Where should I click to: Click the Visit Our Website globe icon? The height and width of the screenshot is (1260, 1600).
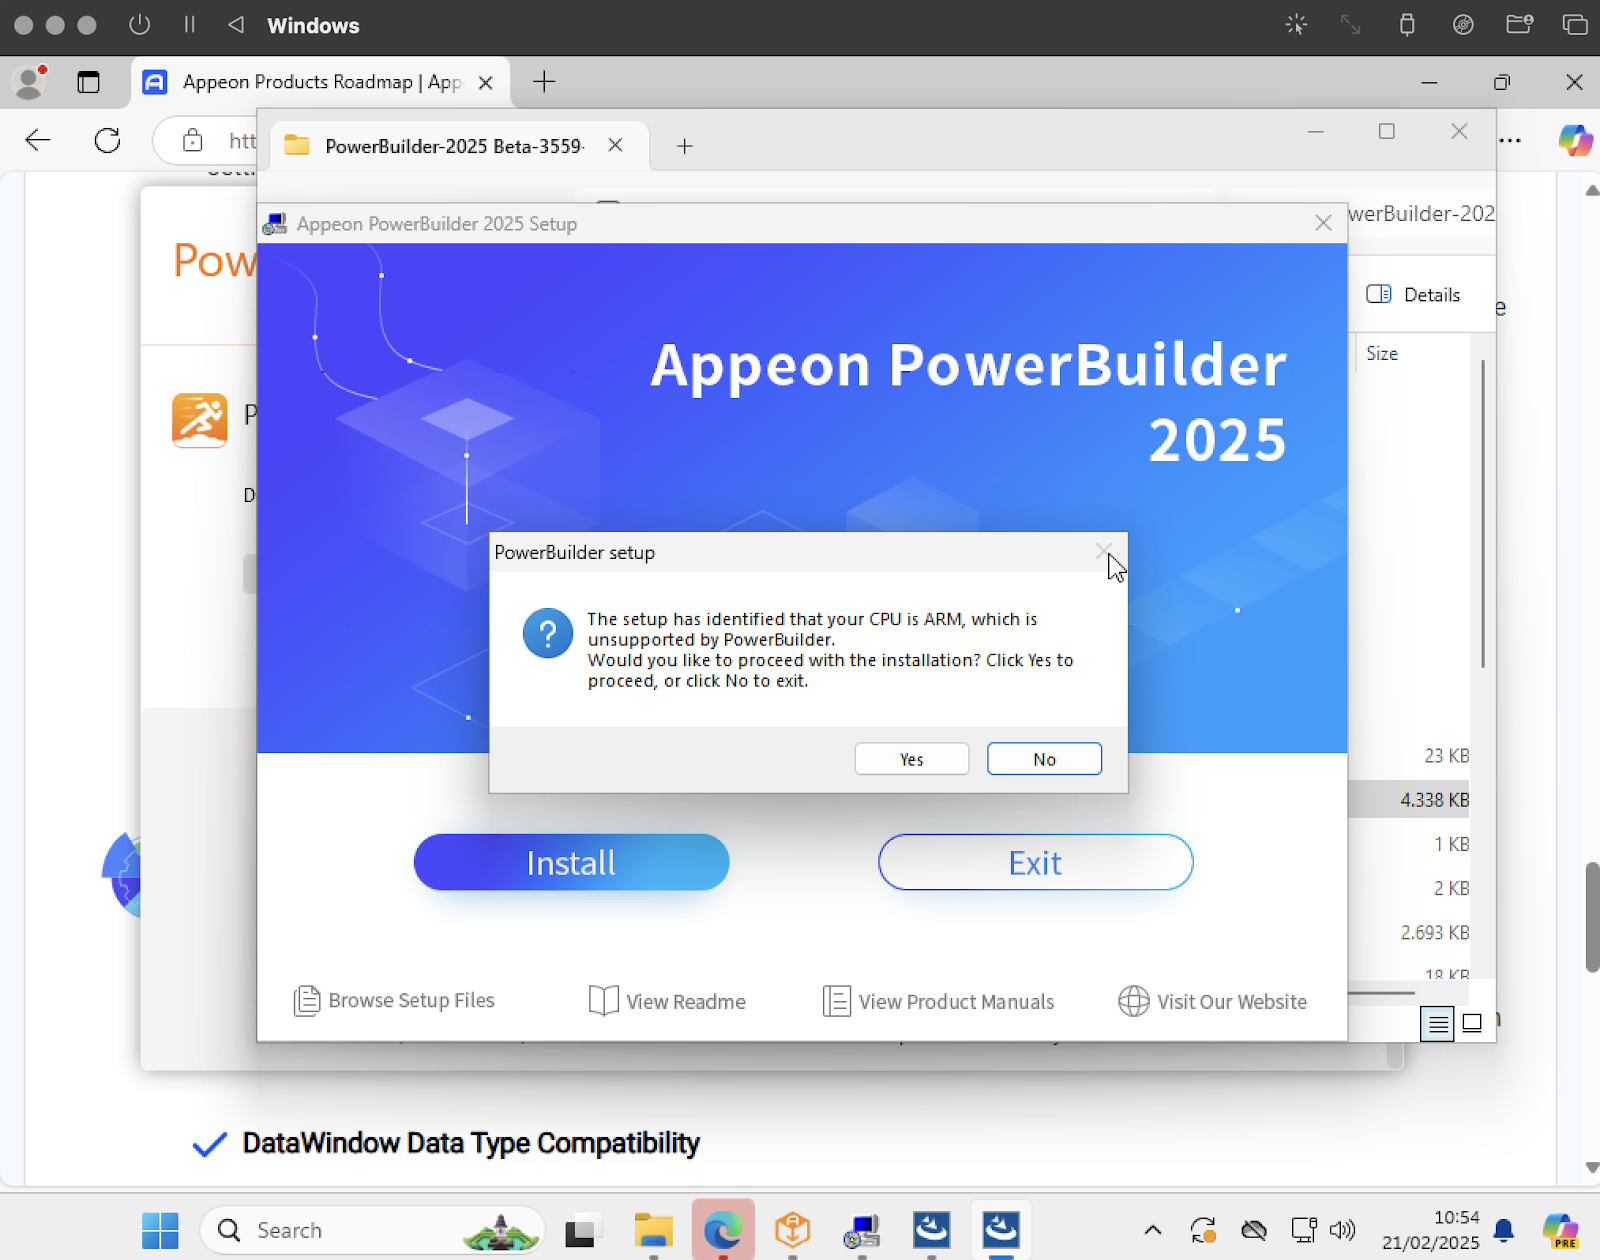pyautogui.click(x=1133, y=1001)
